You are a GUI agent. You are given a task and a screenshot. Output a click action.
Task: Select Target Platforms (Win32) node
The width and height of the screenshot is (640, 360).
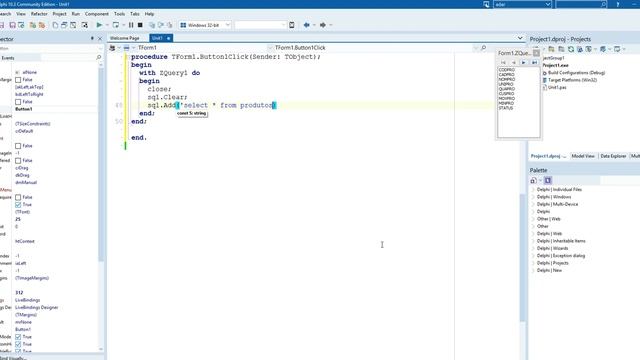pyautogui.click(x=572, y=80)
